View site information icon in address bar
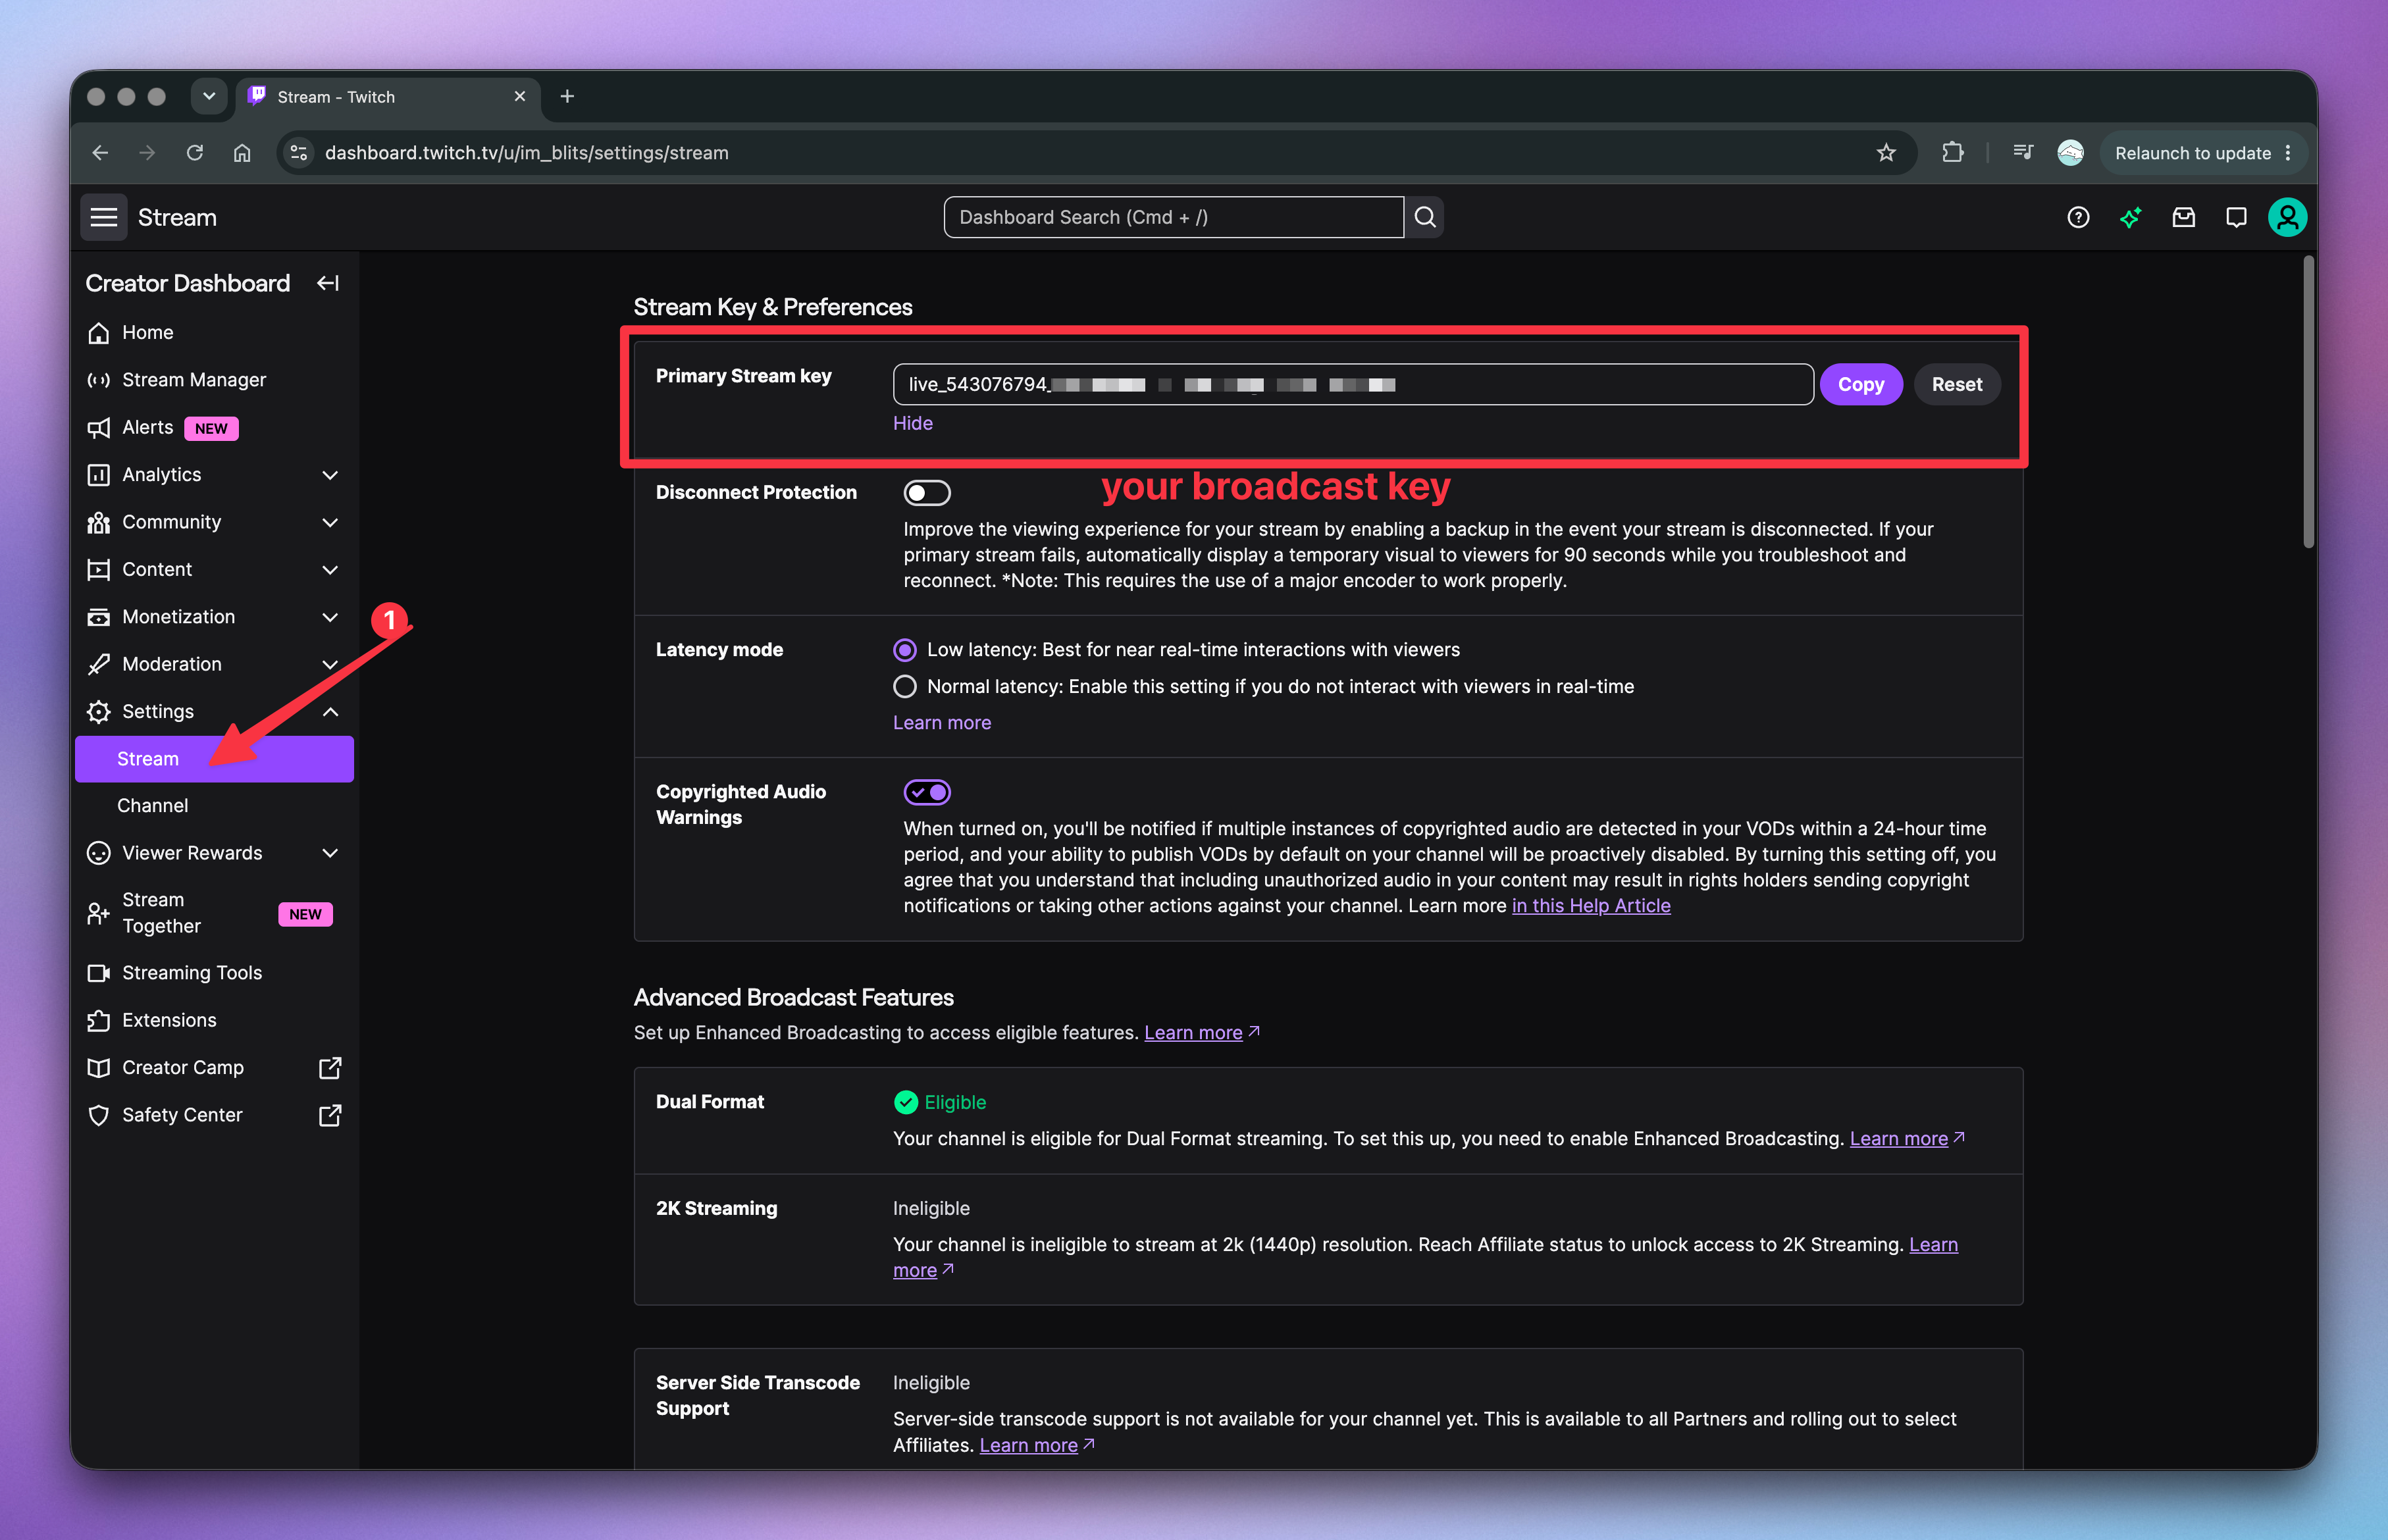The height and width of the screenshot is (1540, 2388). click(298, 153)
